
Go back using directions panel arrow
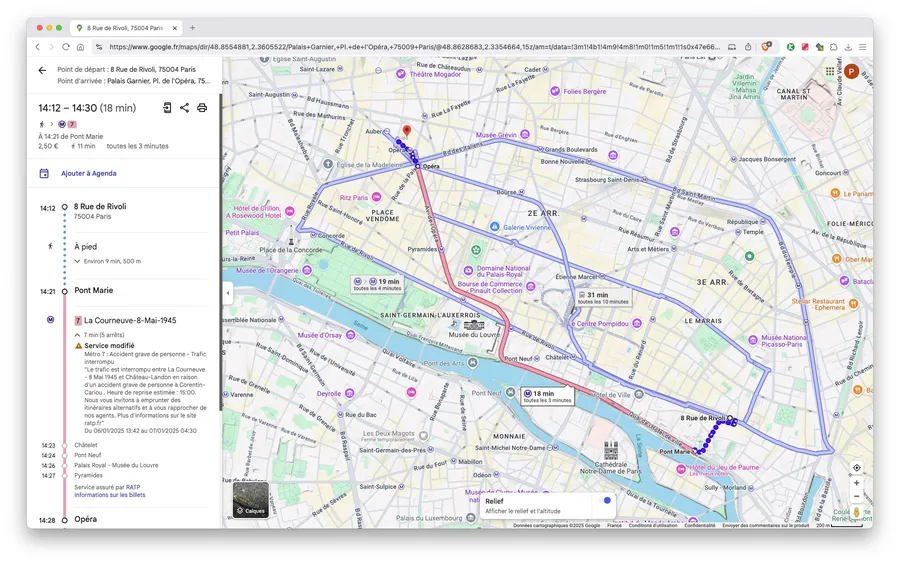(42, 70)
